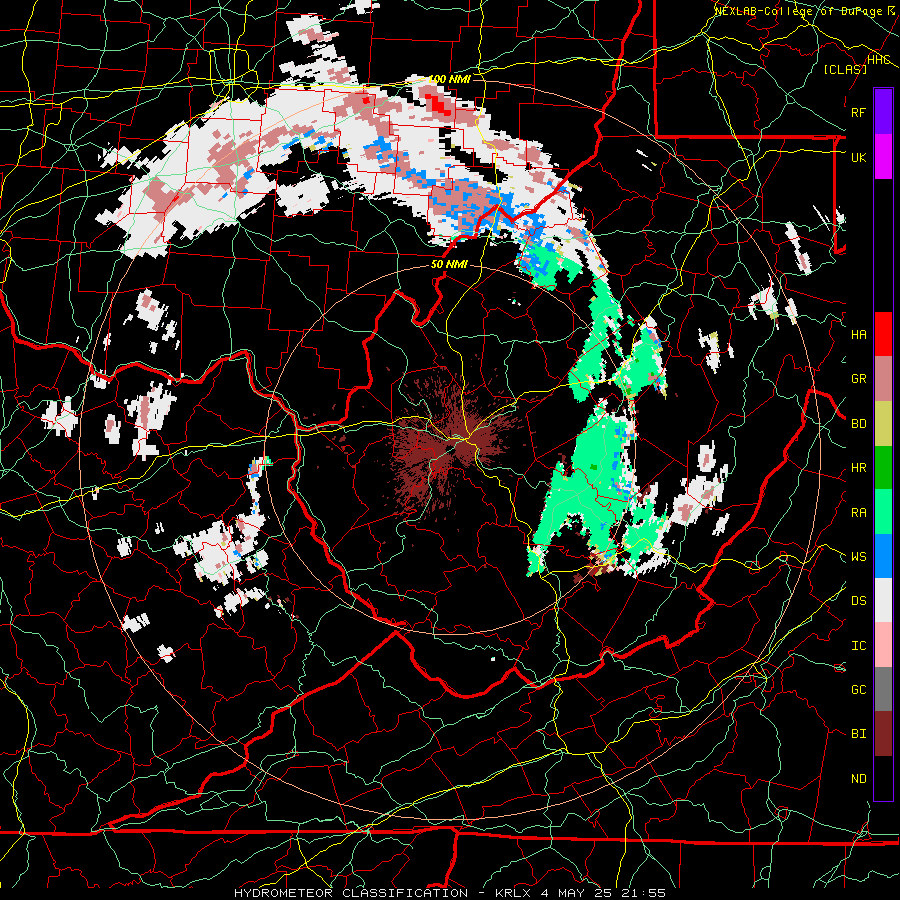Click the HYDROMETEOR CLASSIFICATION caption text

point(351,893)
